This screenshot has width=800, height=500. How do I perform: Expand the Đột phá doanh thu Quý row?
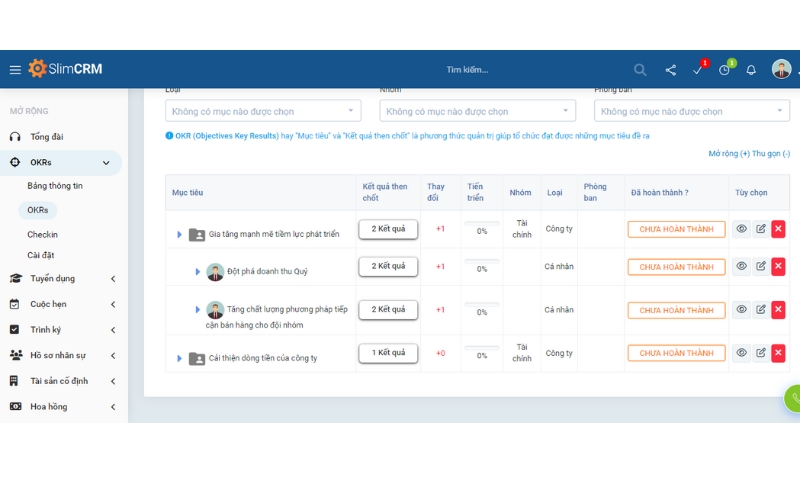tap(197, 271)
